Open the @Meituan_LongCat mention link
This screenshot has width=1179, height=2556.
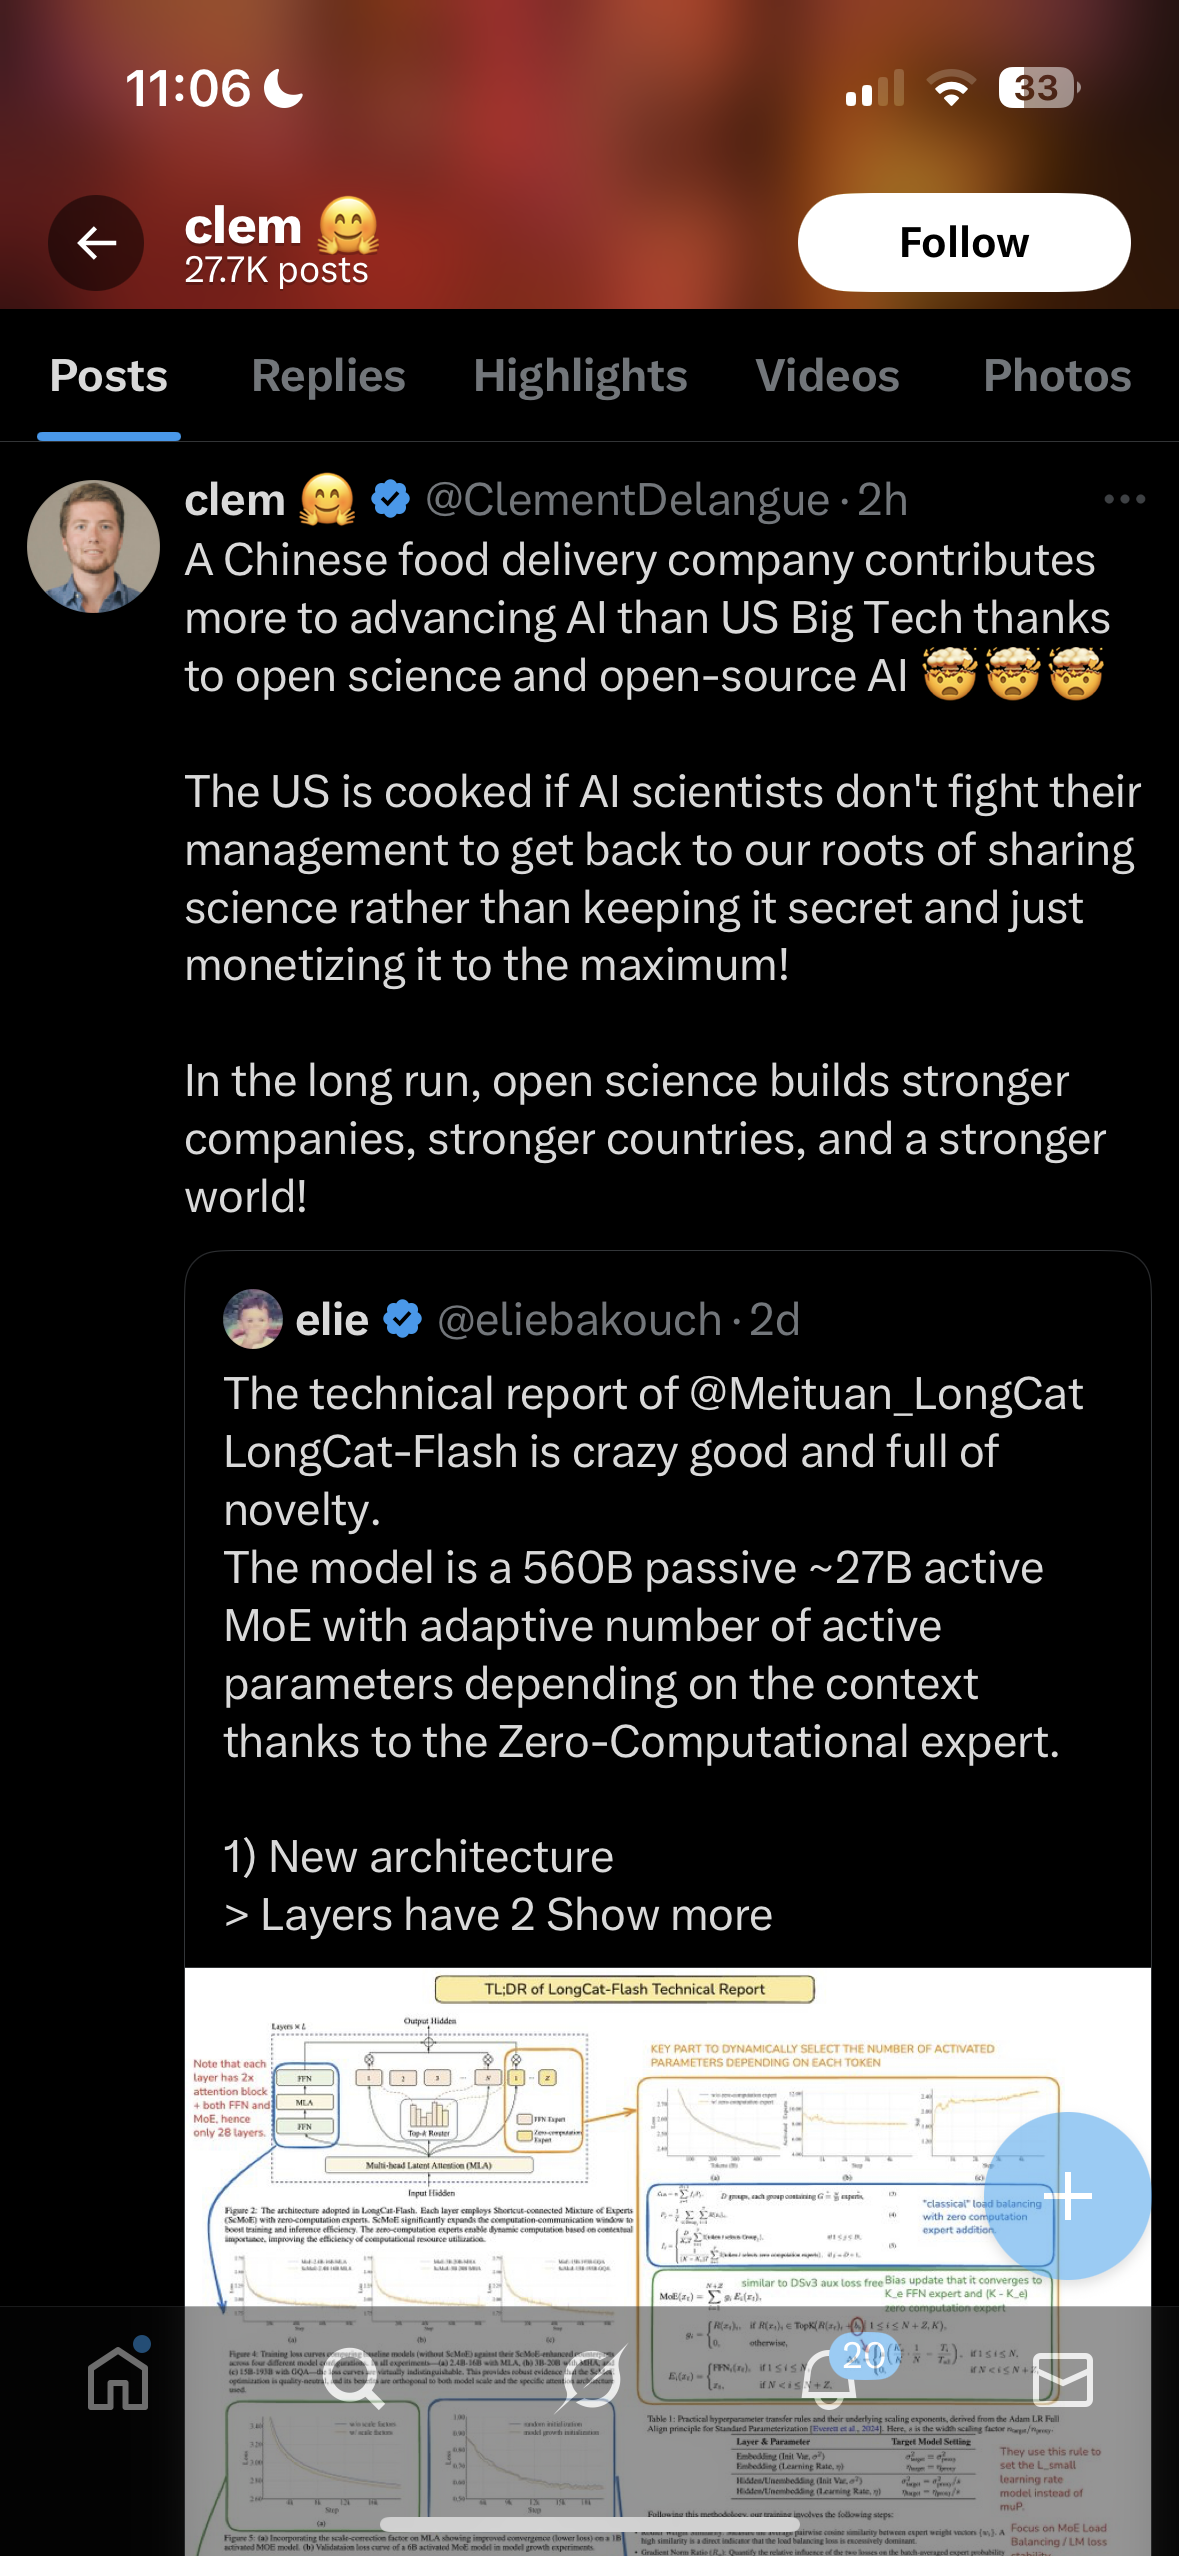pos(886,1394)
